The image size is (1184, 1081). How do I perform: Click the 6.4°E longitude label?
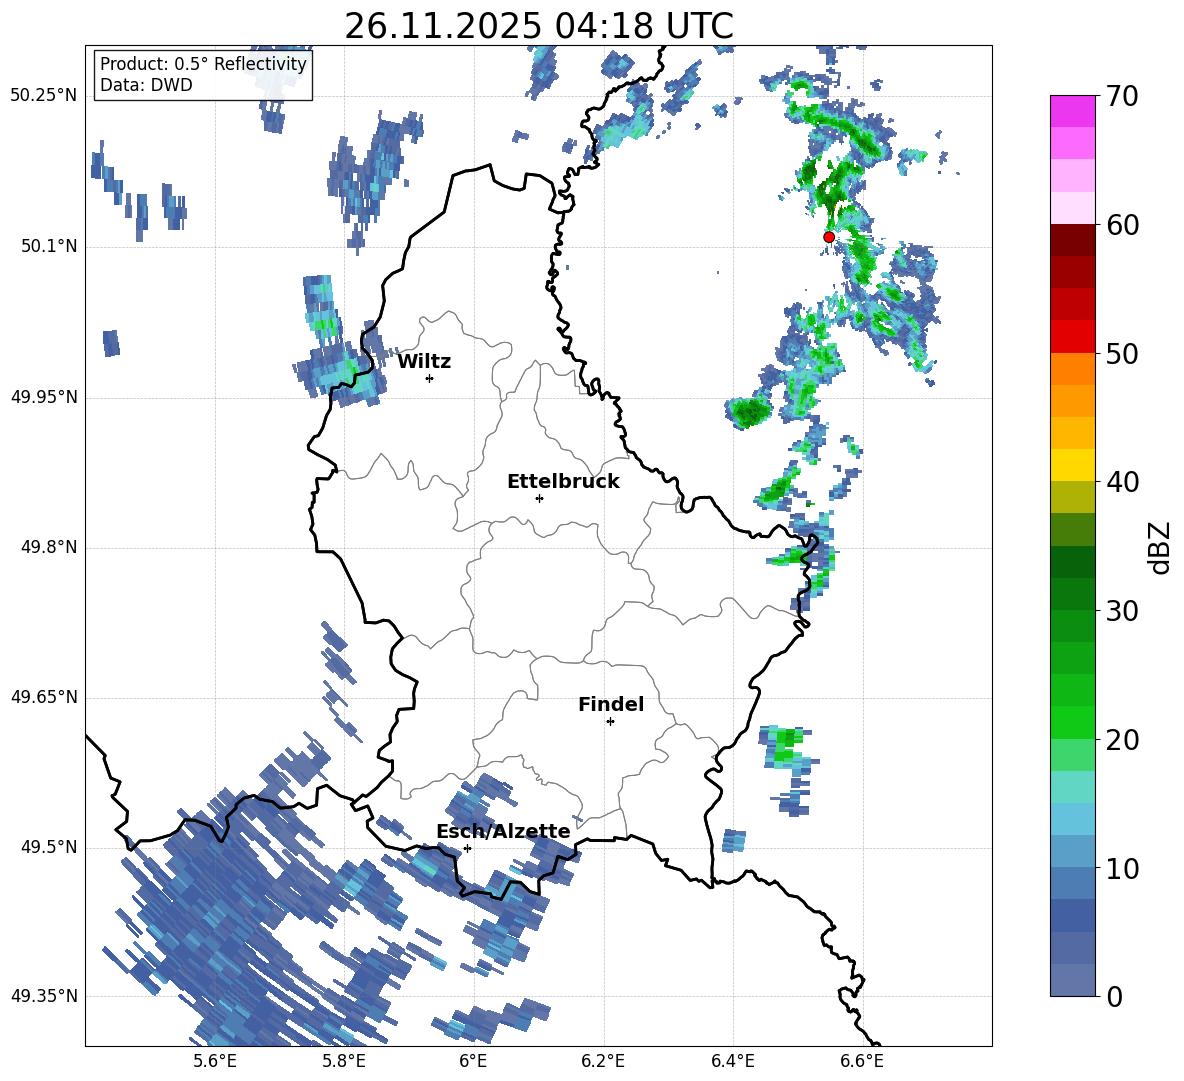tap(732, 1062)
